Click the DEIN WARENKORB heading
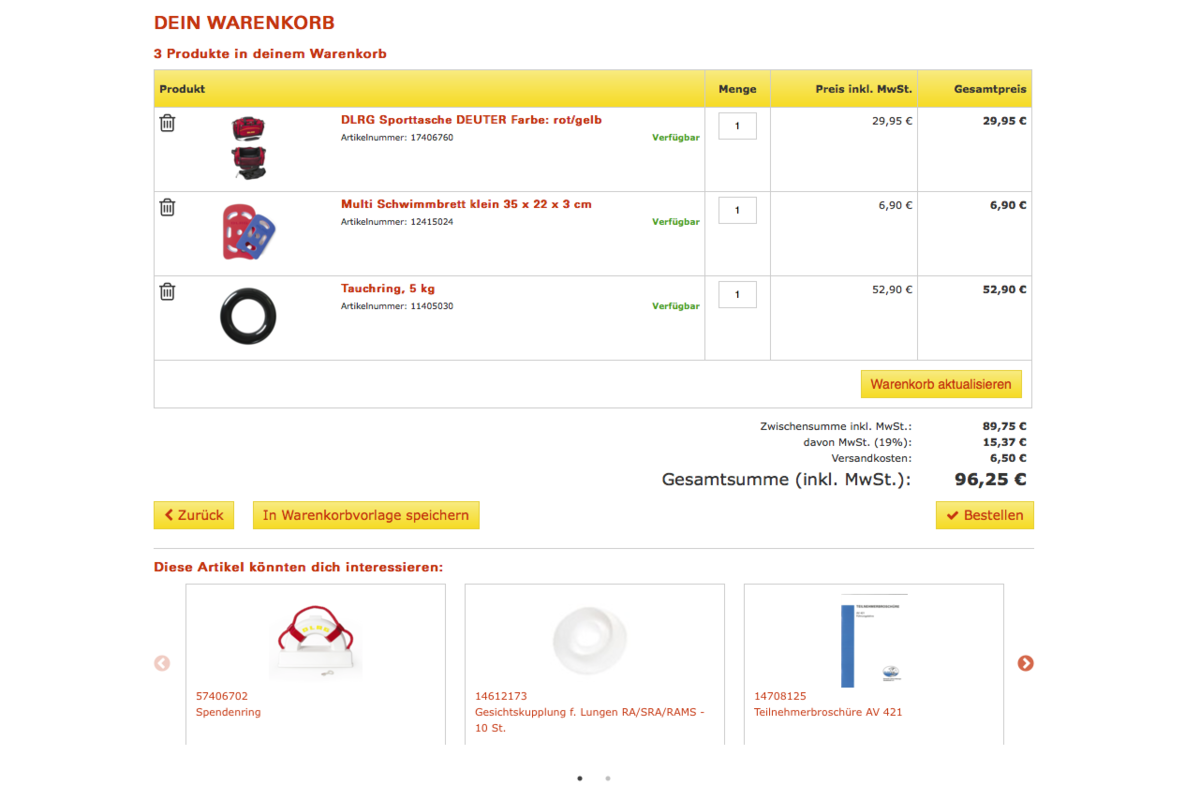Screen dimensions: 1200x800 click(244, 23)
